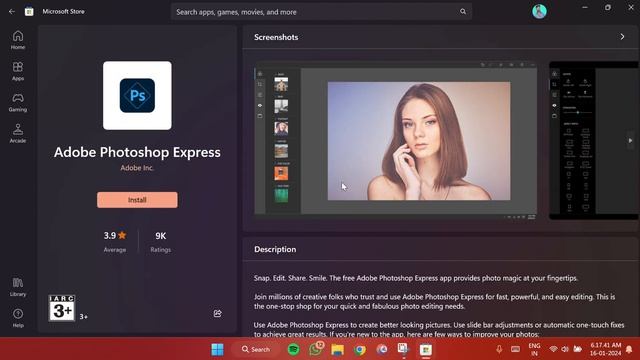The image size is (640, 360).
Task: Click the ENG IN language indicator
Action: tap(534, 349)
